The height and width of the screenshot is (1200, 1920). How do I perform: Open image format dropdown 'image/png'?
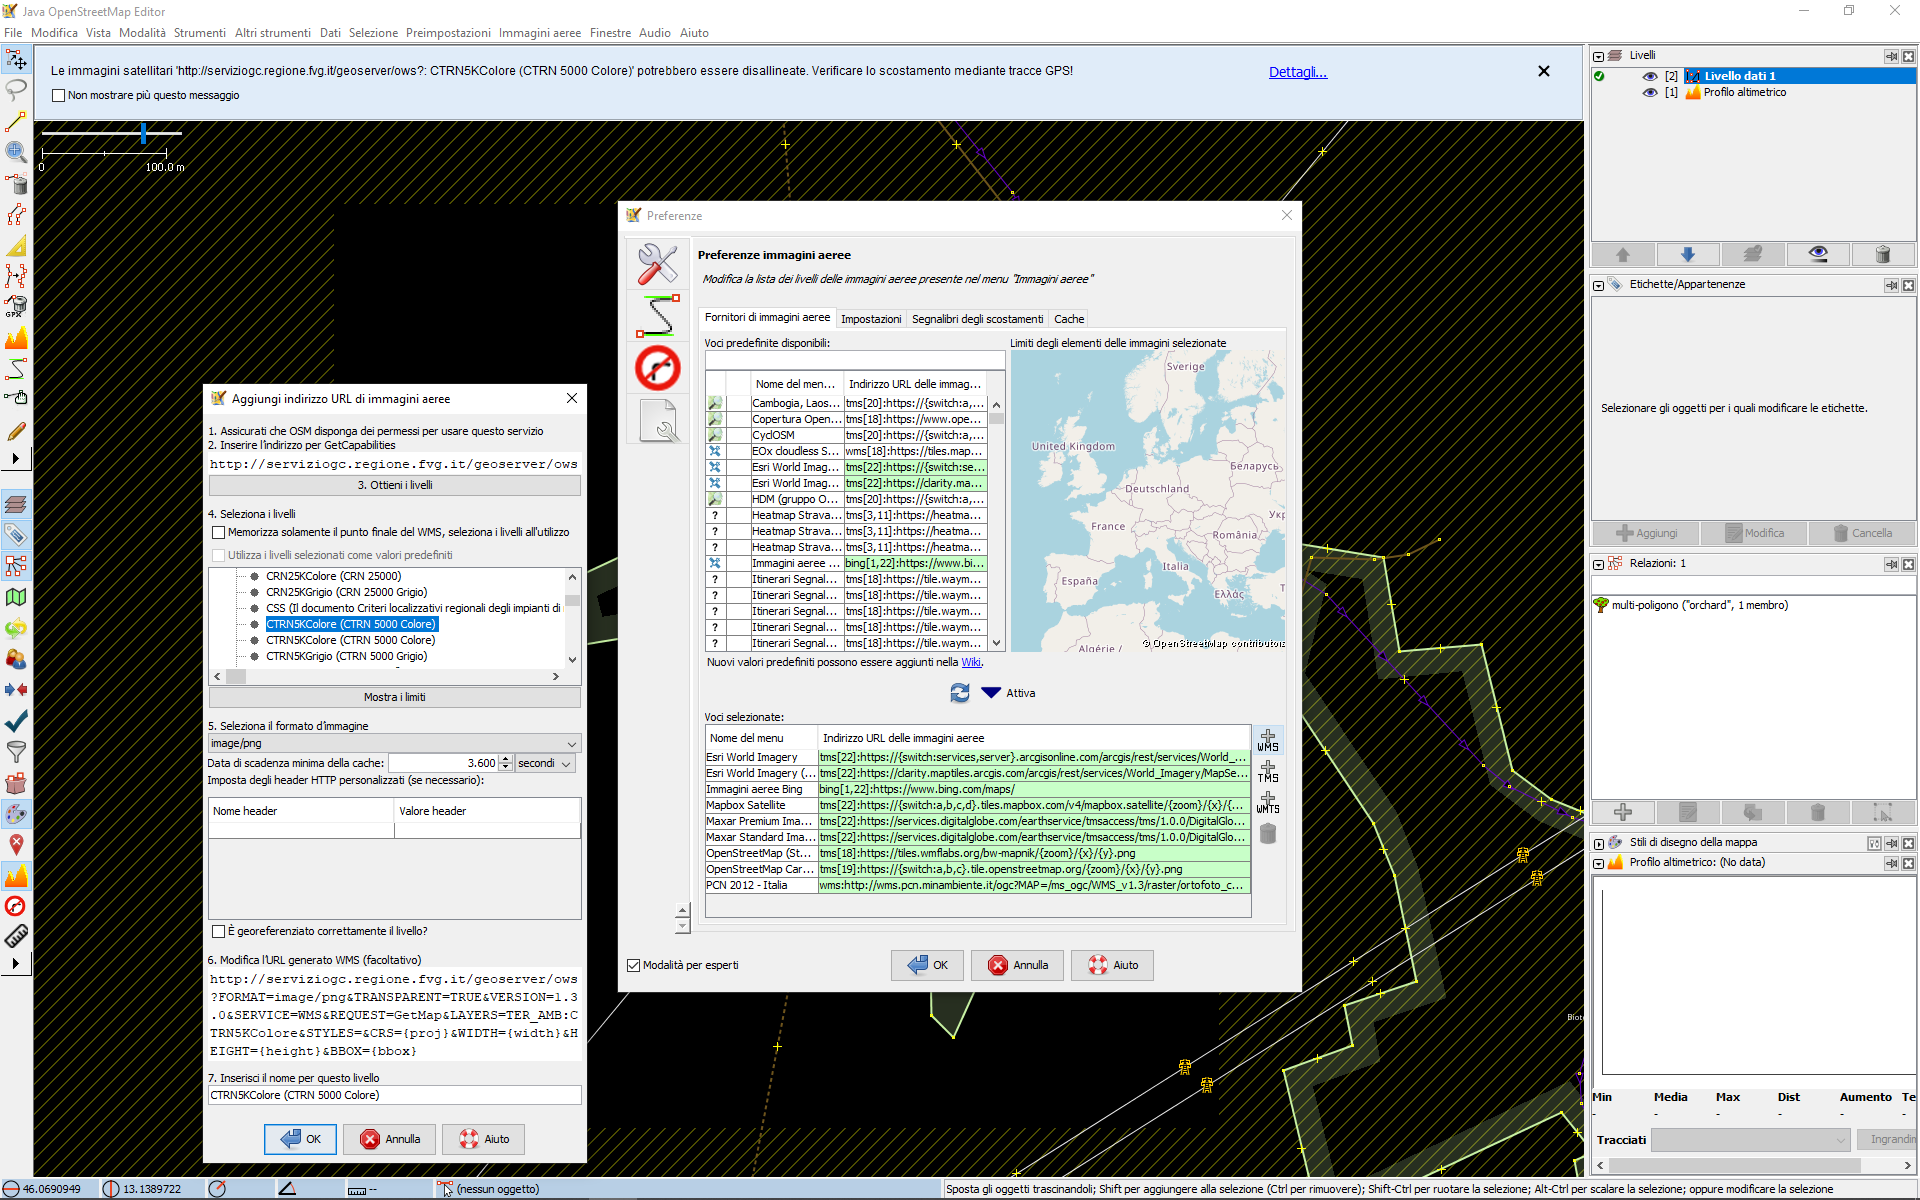pos(394,743)
